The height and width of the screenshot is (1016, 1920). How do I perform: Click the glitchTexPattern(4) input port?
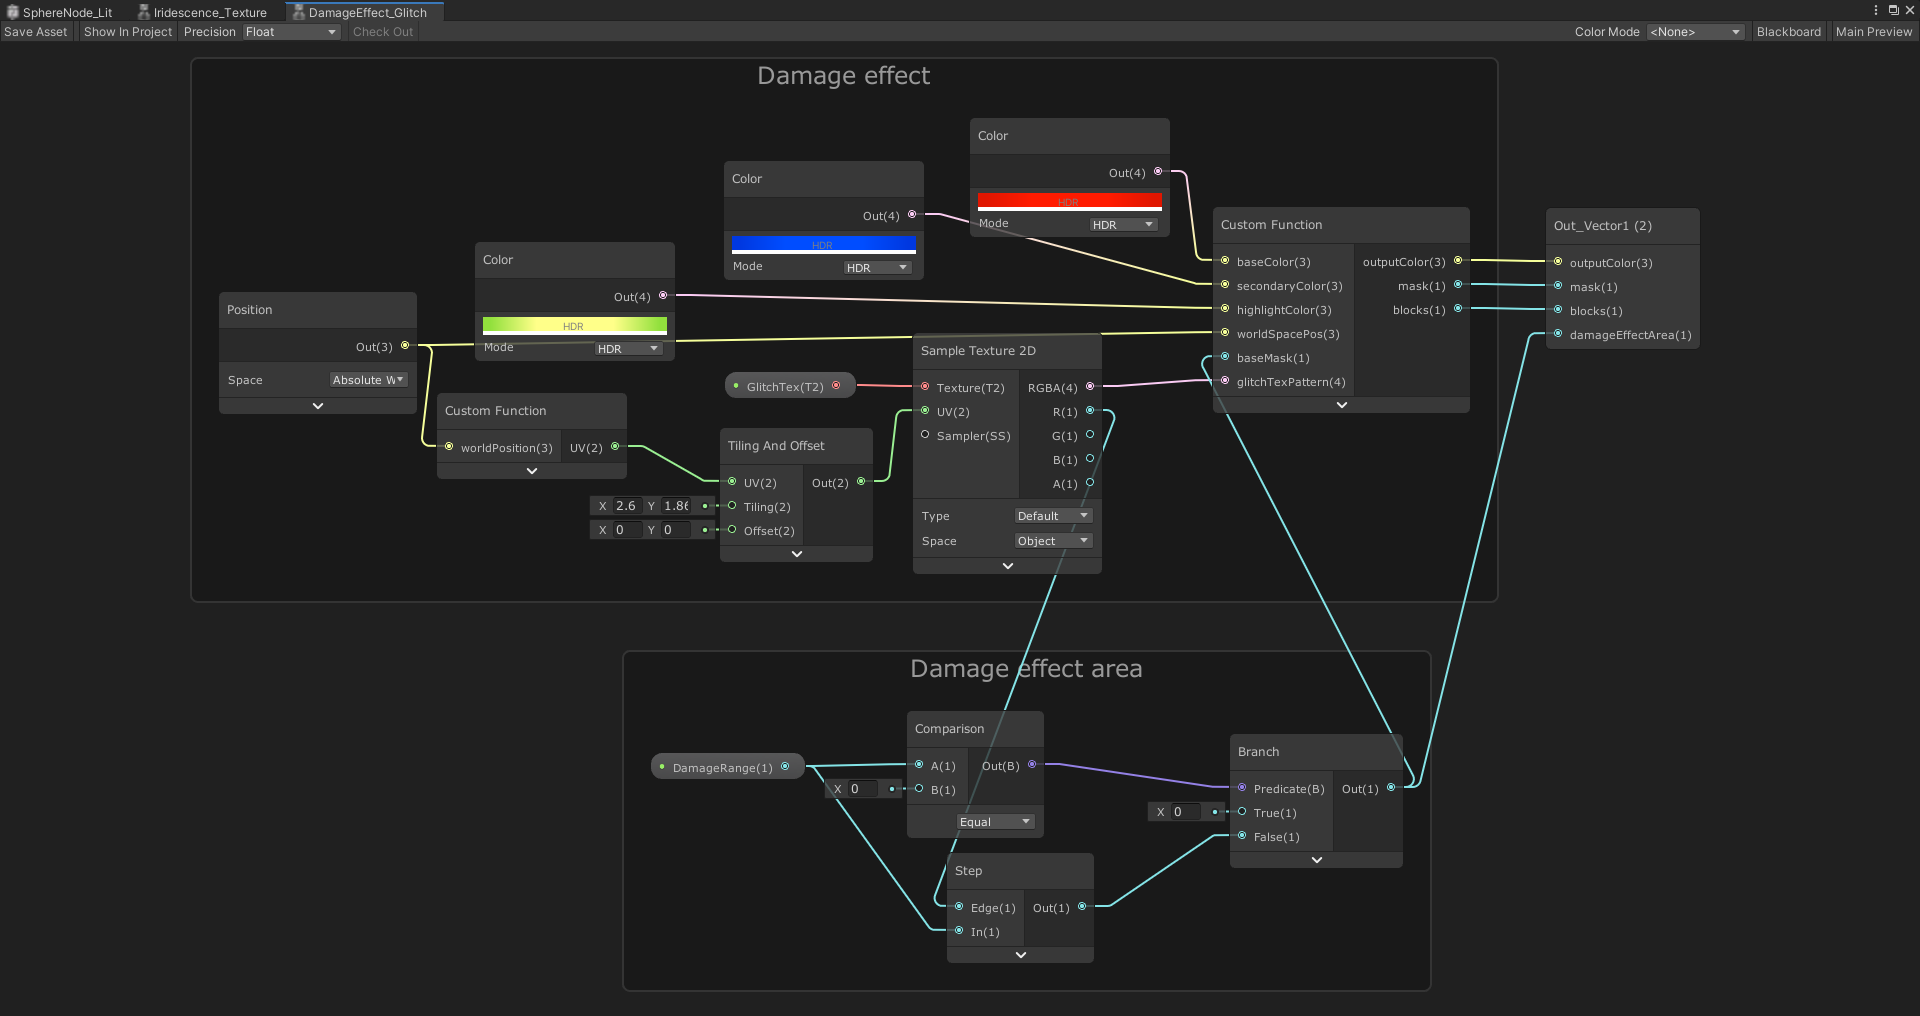(x=1225, y=381)
